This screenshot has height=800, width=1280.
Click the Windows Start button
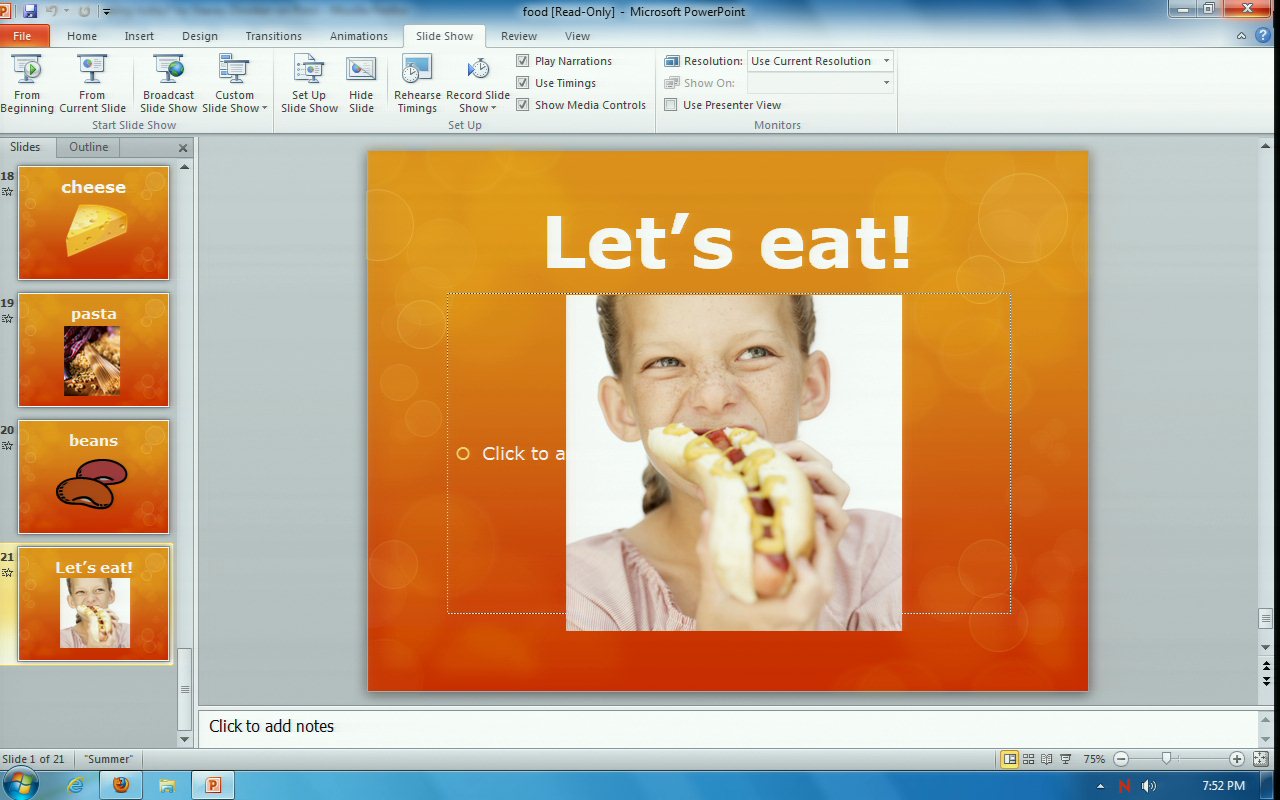pos(20,785)
